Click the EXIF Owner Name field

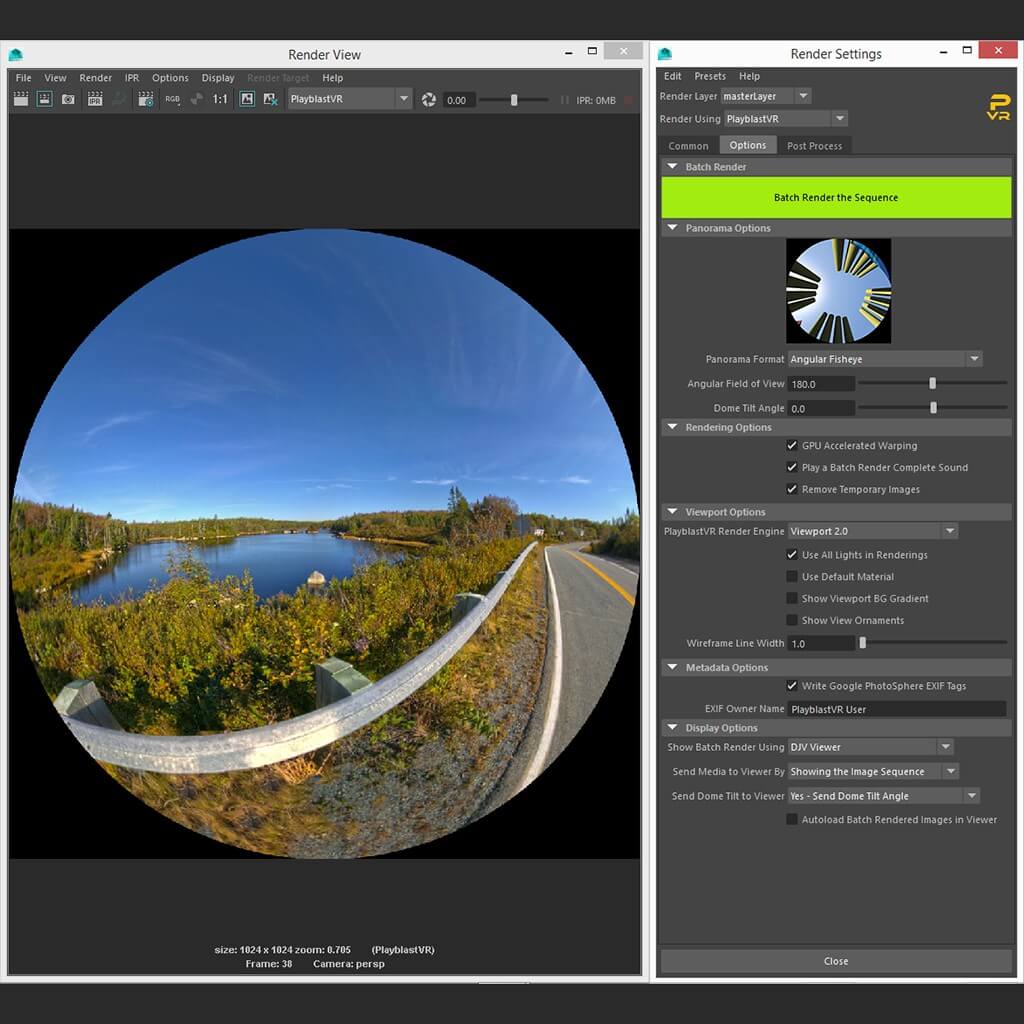click(897, 709)
